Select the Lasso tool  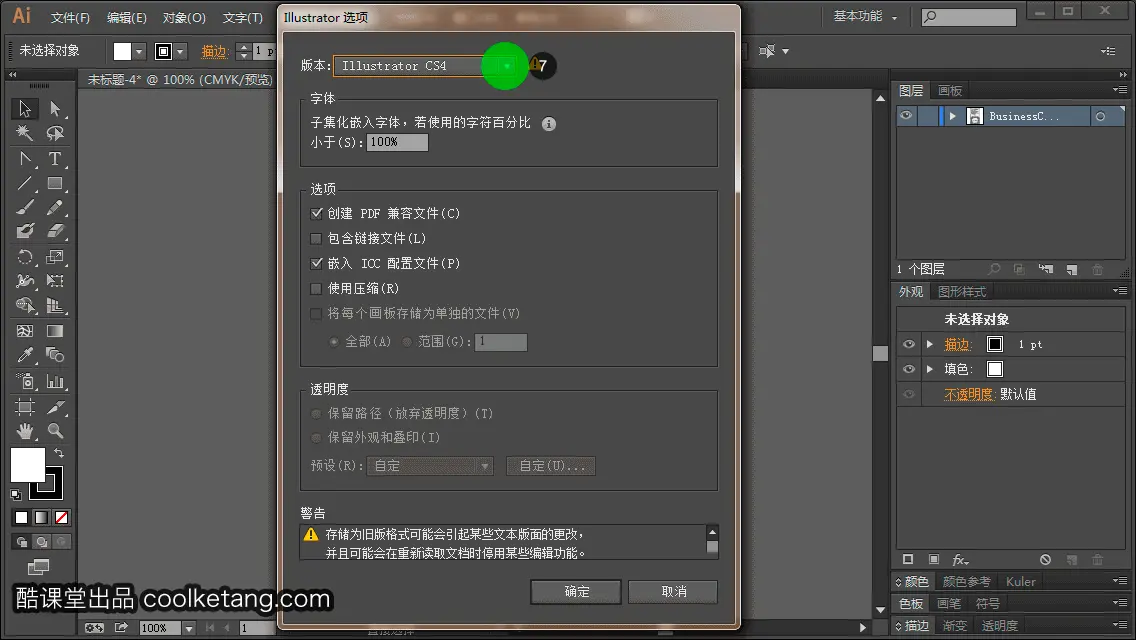[x=55, y=133]
